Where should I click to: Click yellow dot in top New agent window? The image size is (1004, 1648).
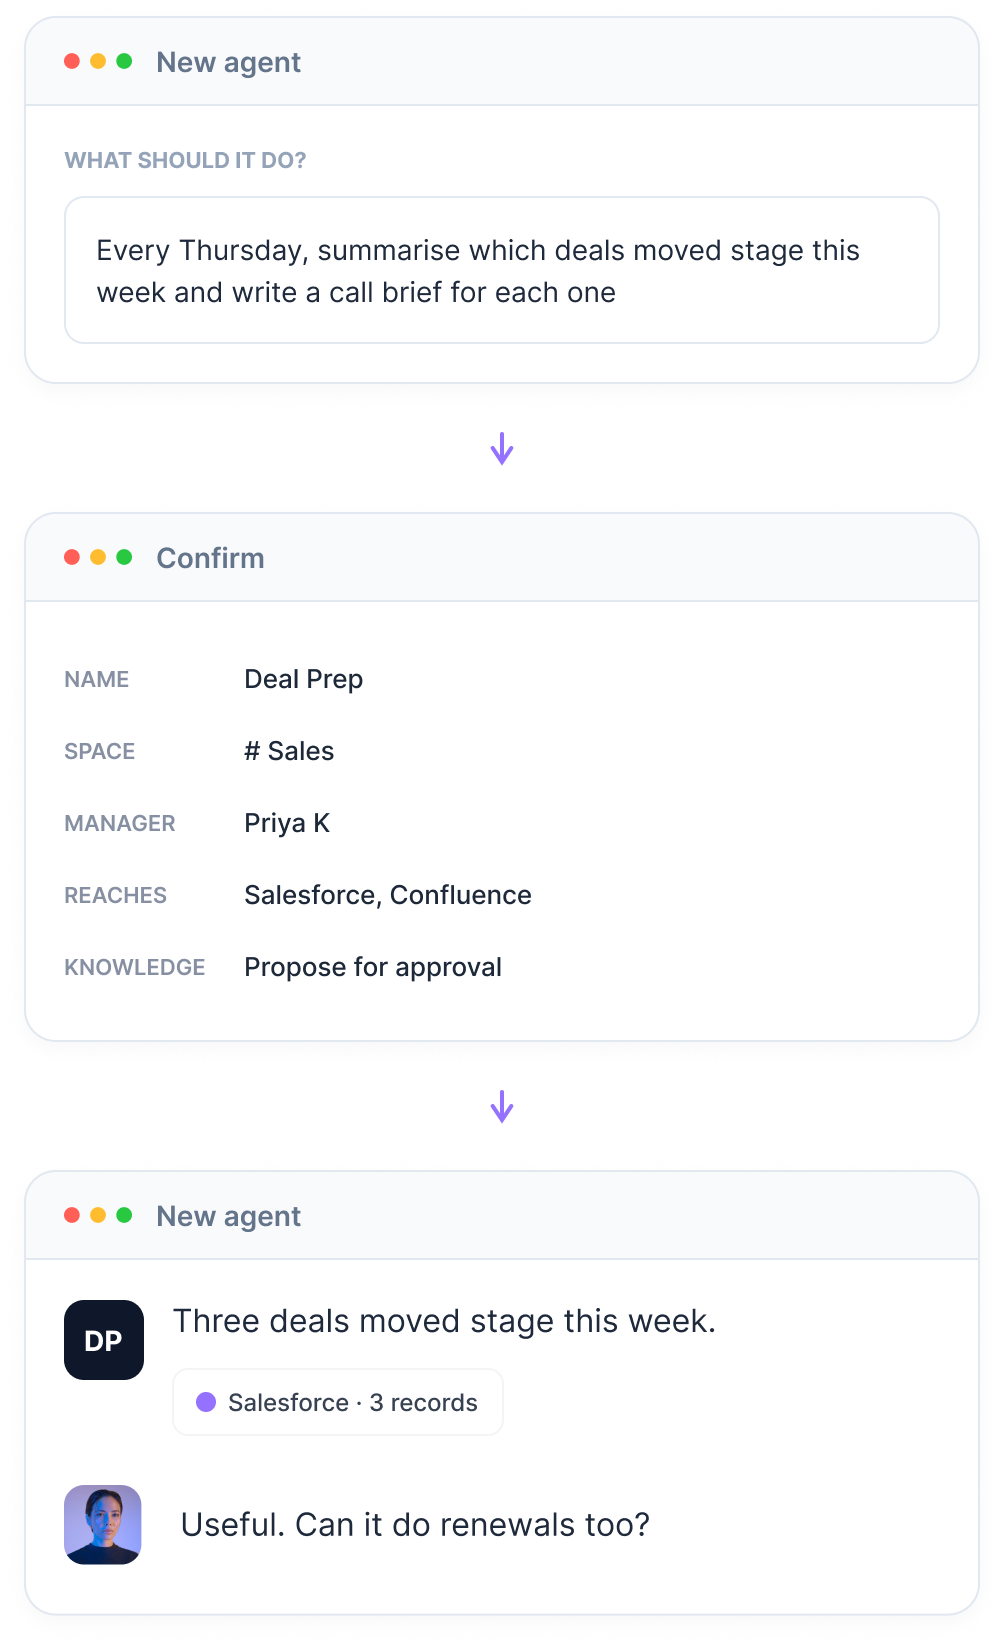[98, 61]
